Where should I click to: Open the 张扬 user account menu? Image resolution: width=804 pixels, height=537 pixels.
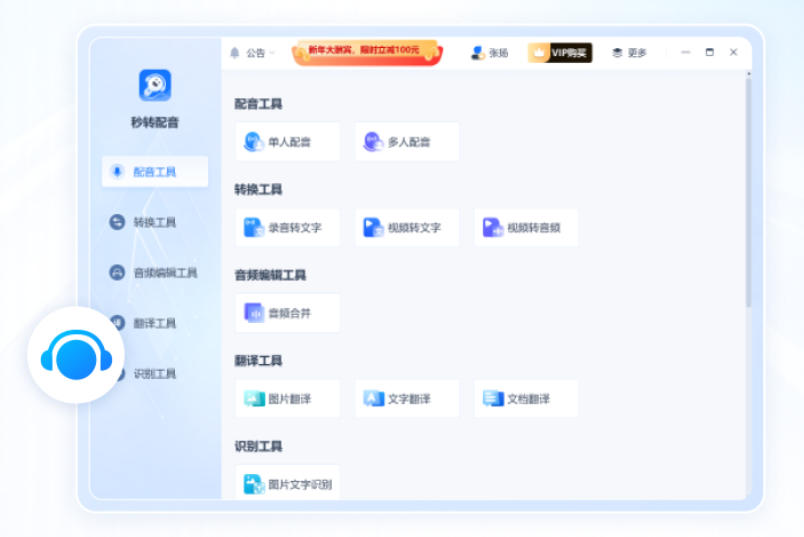click(x=490, y=53)
